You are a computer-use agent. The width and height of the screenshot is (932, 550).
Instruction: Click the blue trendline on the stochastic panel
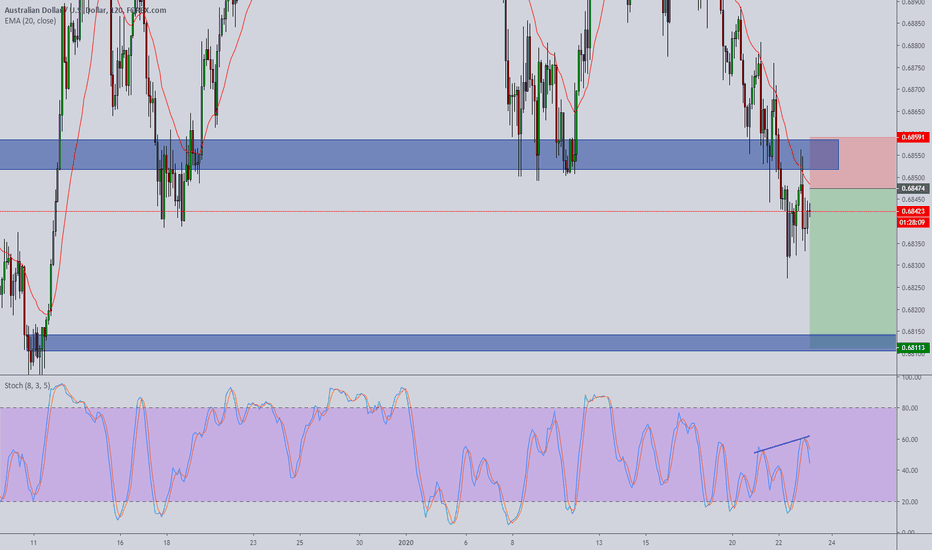point(782,445)
